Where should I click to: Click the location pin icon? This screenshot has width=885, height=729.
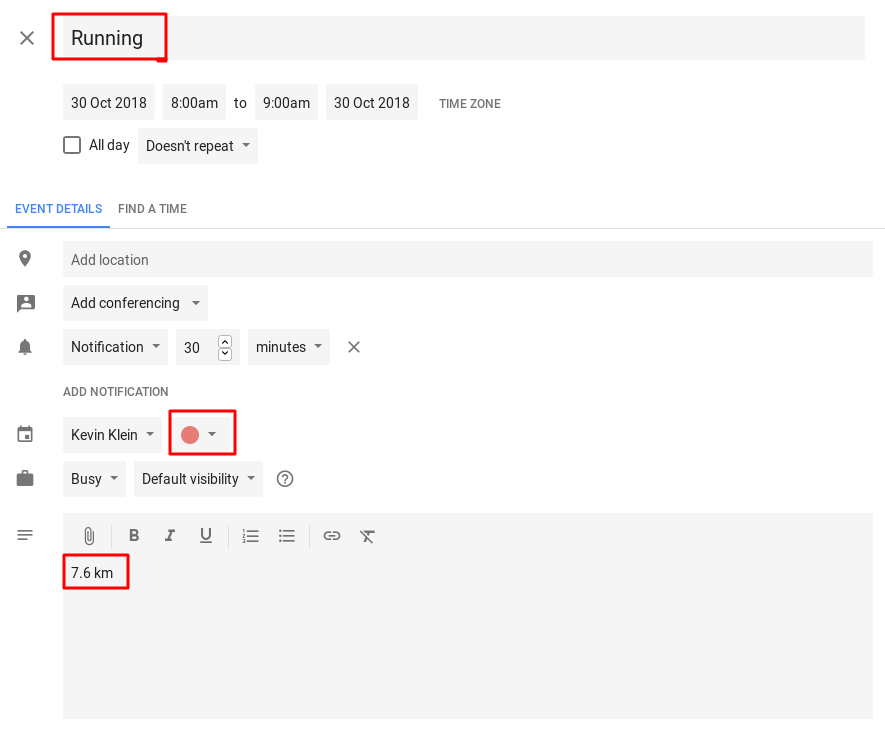(x=25, y=258)
